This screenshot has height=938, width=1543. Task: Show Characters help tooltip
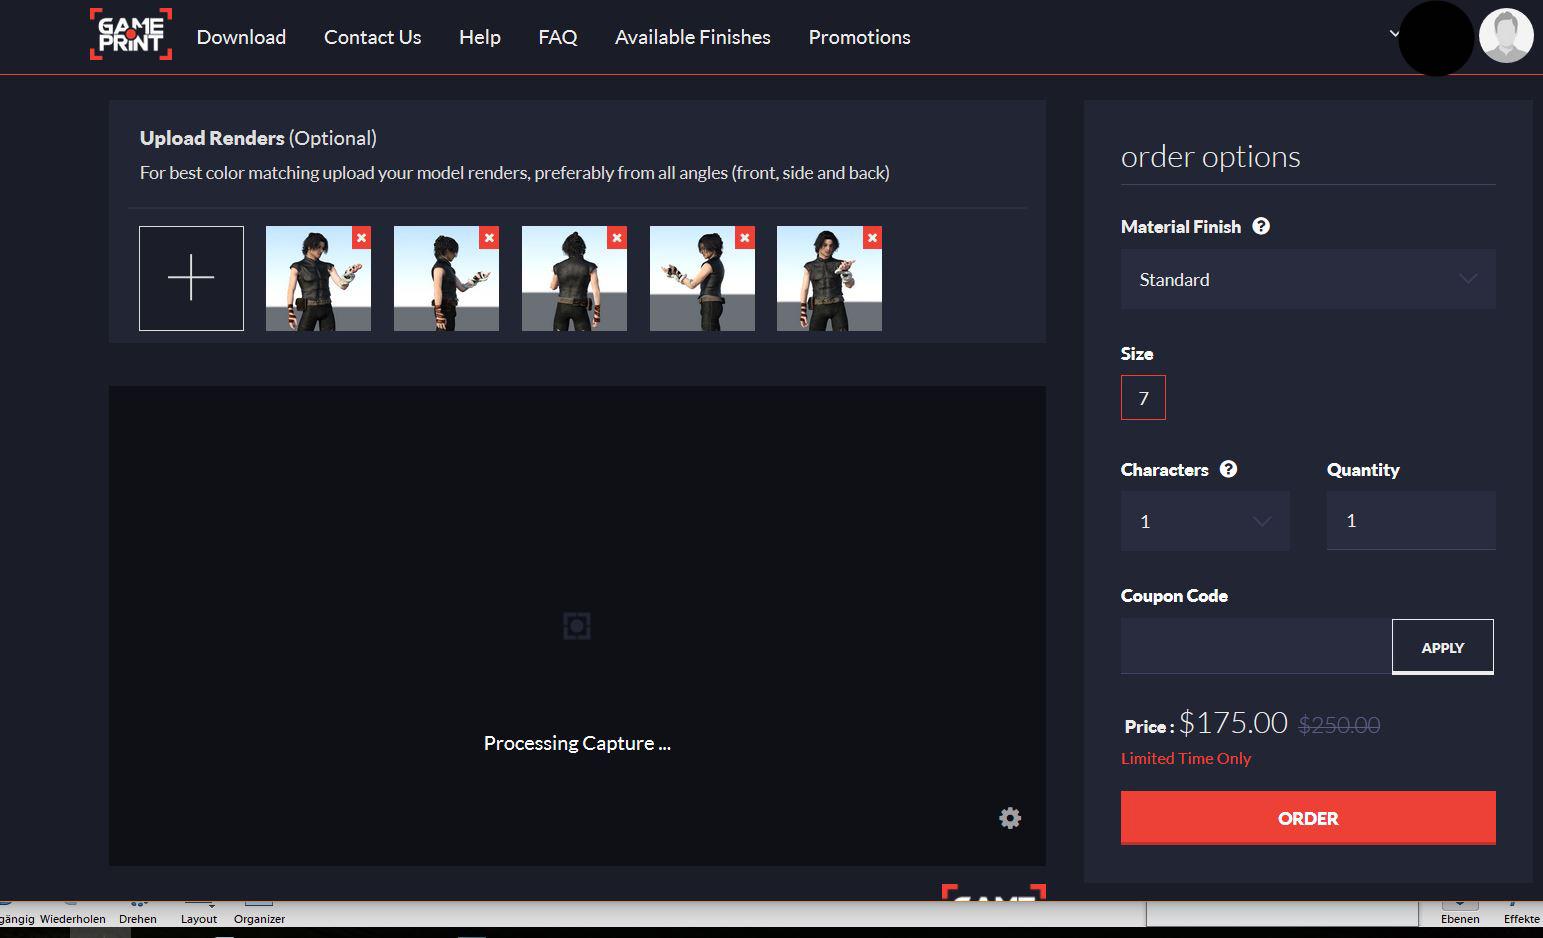point(1228,469)
